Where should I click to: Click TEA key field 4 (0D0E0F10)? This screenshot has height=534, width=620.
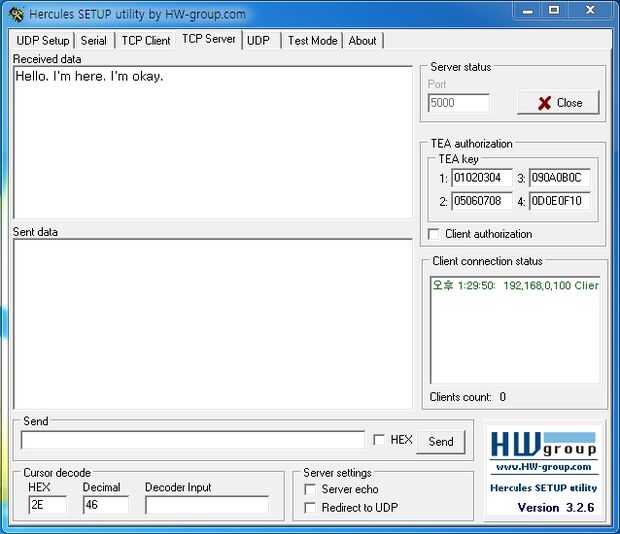coord(560,201)
